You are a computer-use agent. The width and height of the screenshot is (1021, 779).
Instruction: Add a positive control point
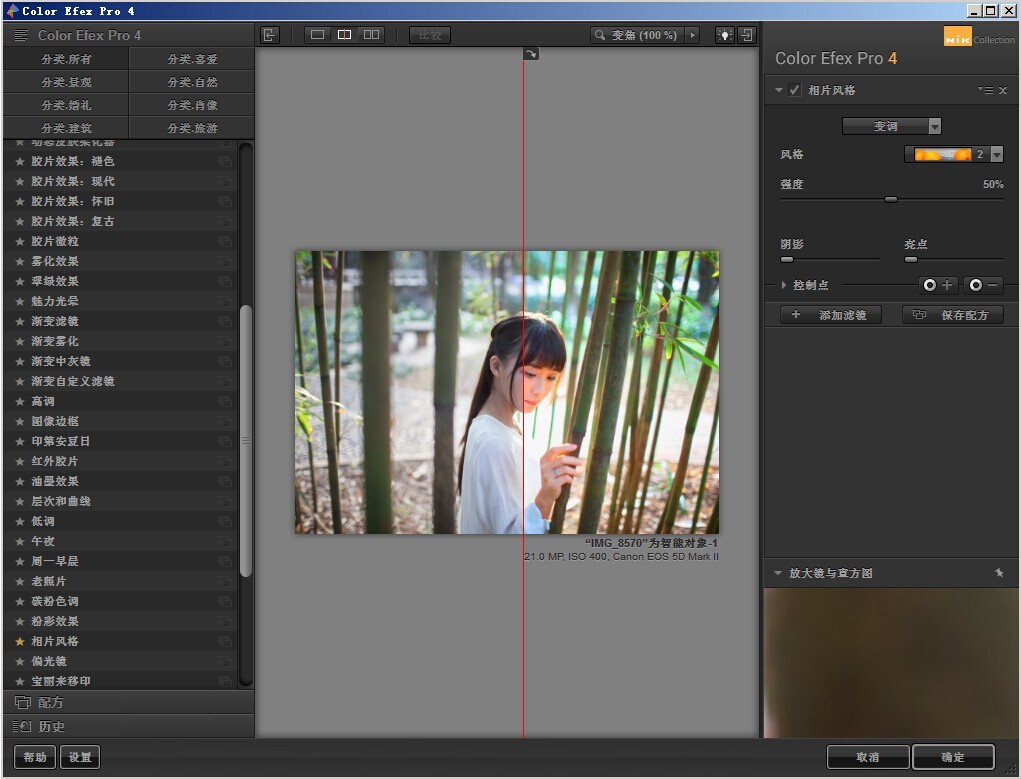point(937,285)
